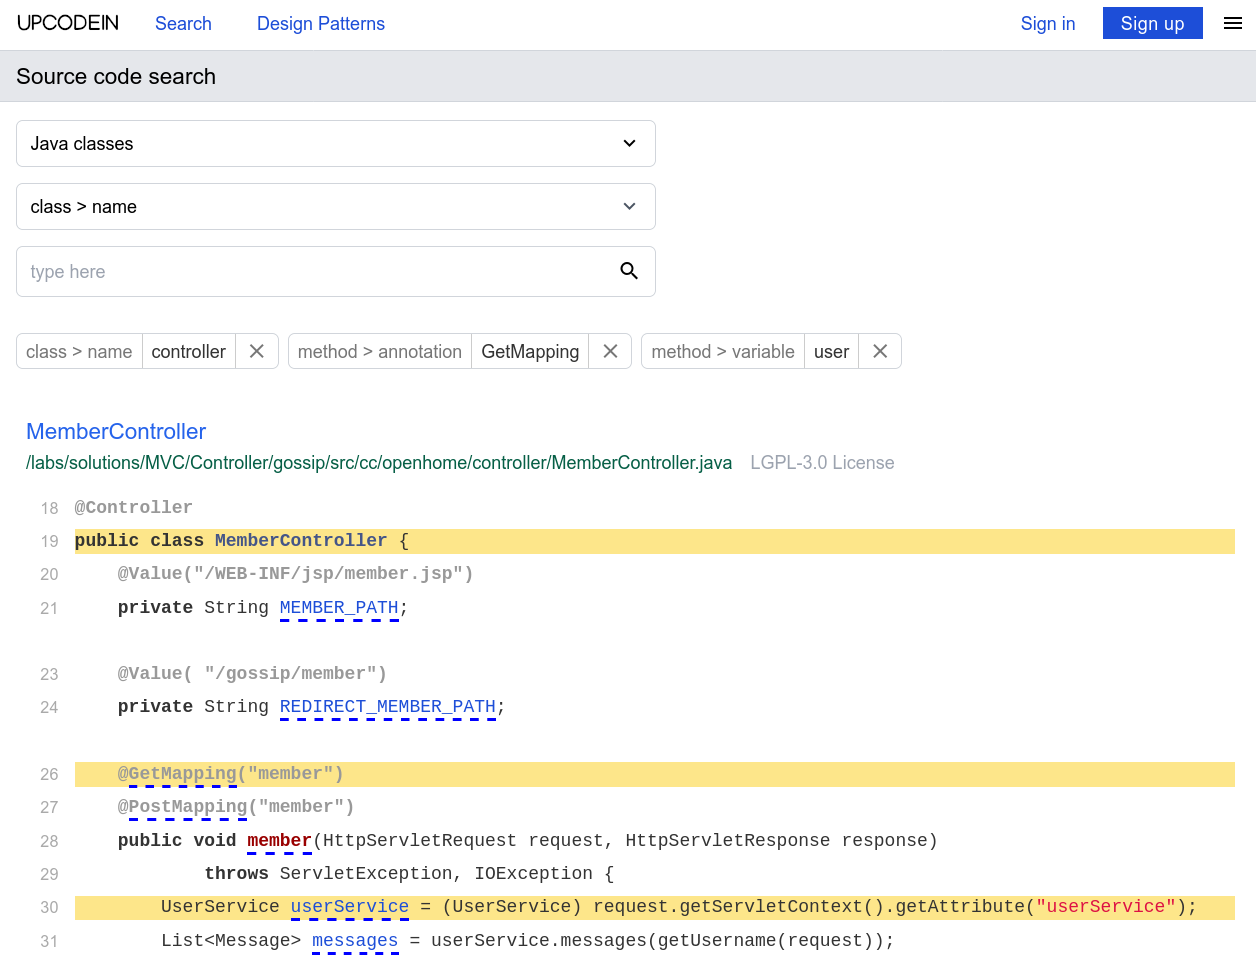Click the GetMapping annotation on line 26
Image resolution: width=1256 pixels, height=973 pixels.
(x=182, y=774)
